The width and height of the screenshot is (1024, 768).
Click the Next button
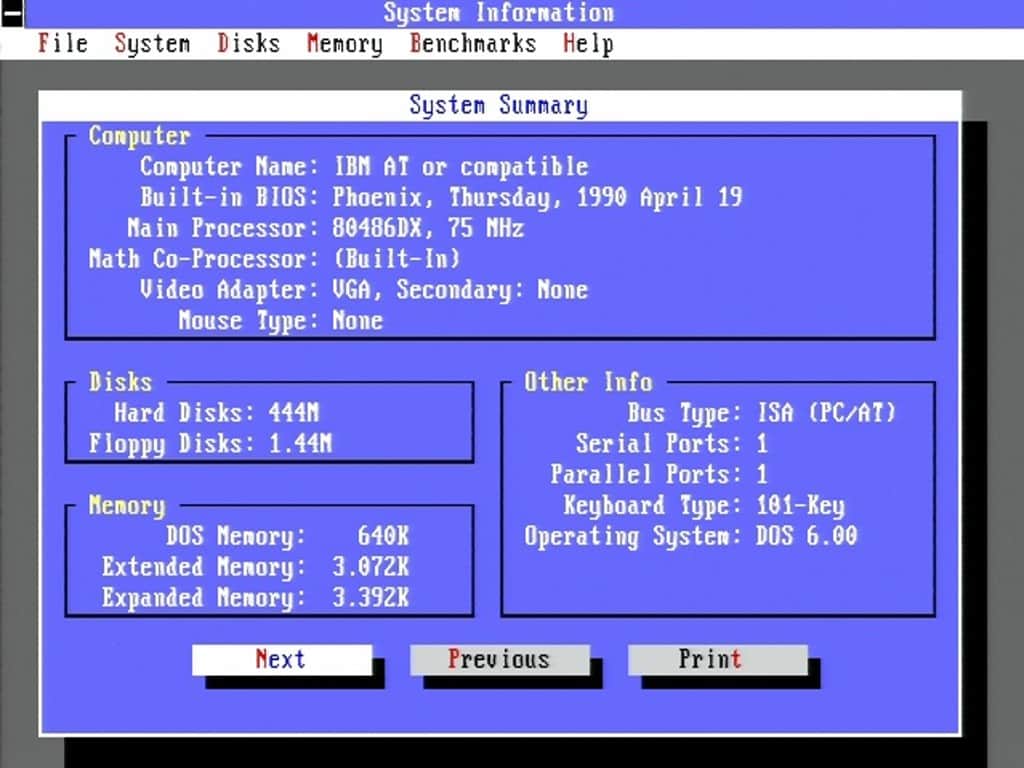[x=282, y=660]
